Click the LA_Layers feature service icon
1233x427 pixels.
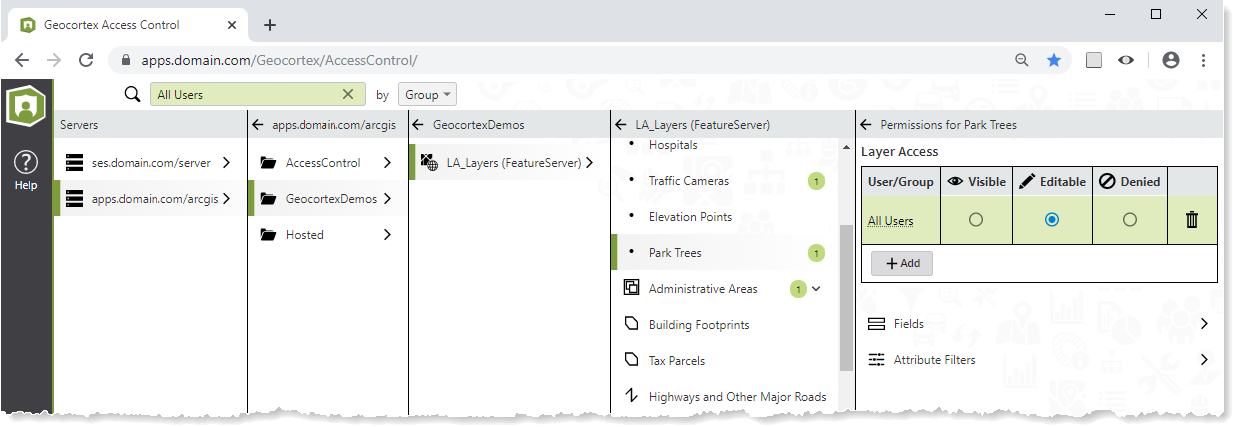(429, 162)
